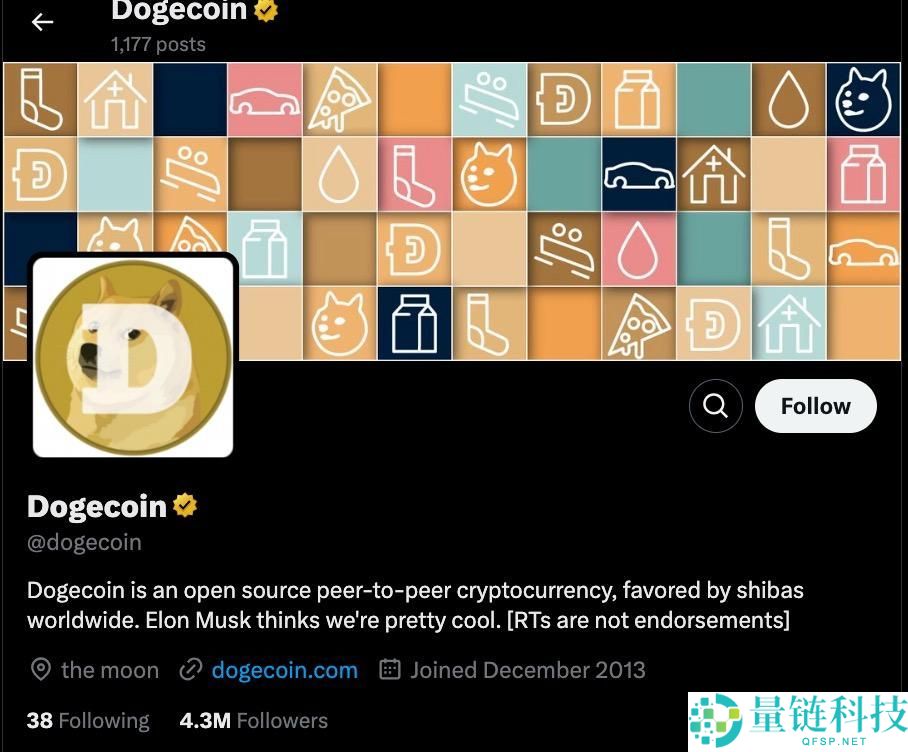Follow the Dogecoin account
908x752 pixels.
tap(815, 406)
